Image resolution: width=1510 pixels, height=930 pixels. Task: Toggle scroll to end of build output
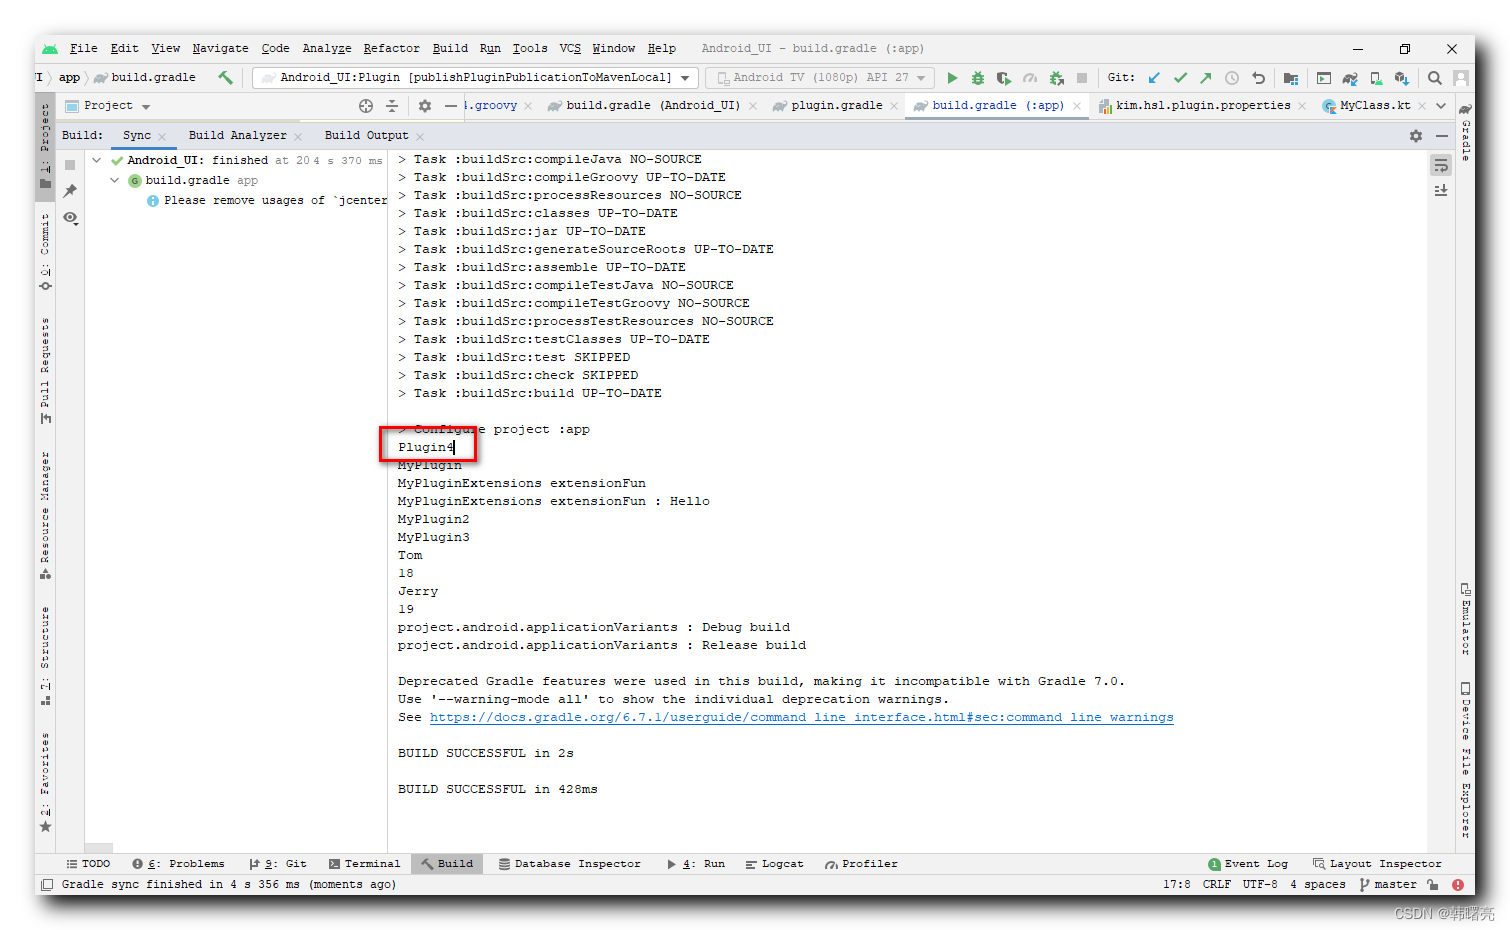pos(1441,190)
